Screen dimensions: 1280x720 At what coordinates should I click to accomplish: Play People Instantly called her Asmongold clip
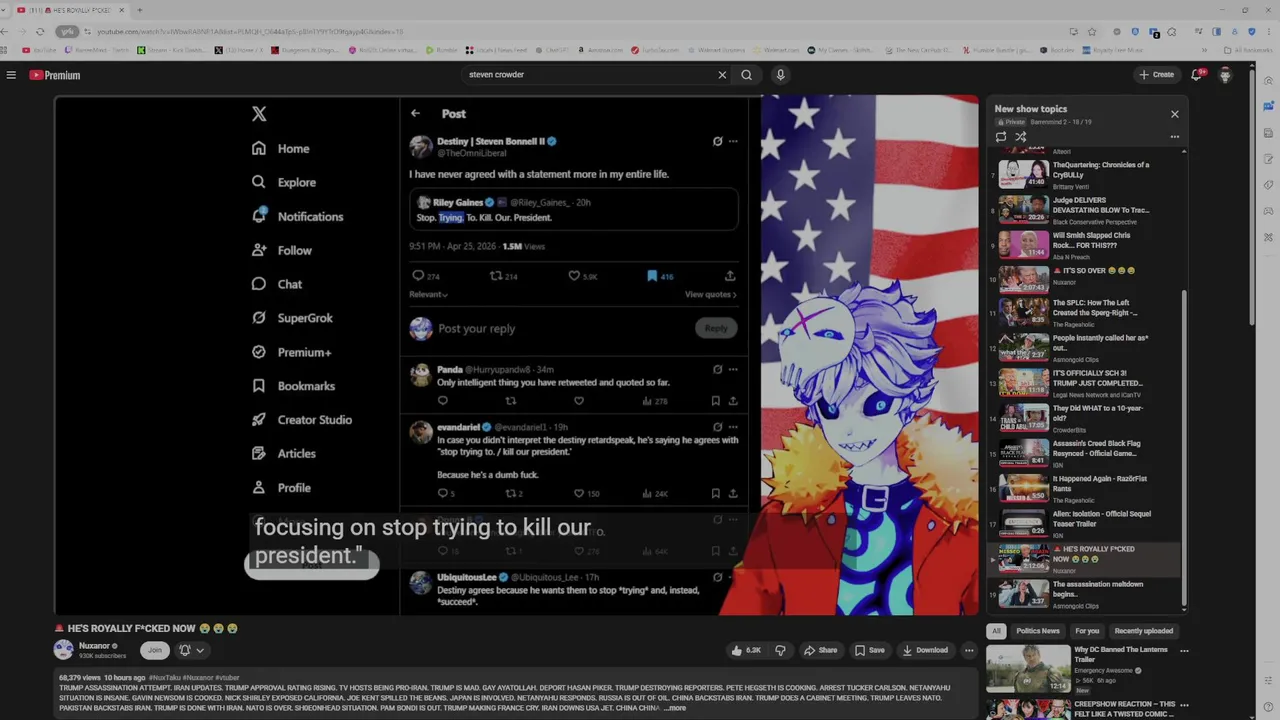click(1085, 347)
